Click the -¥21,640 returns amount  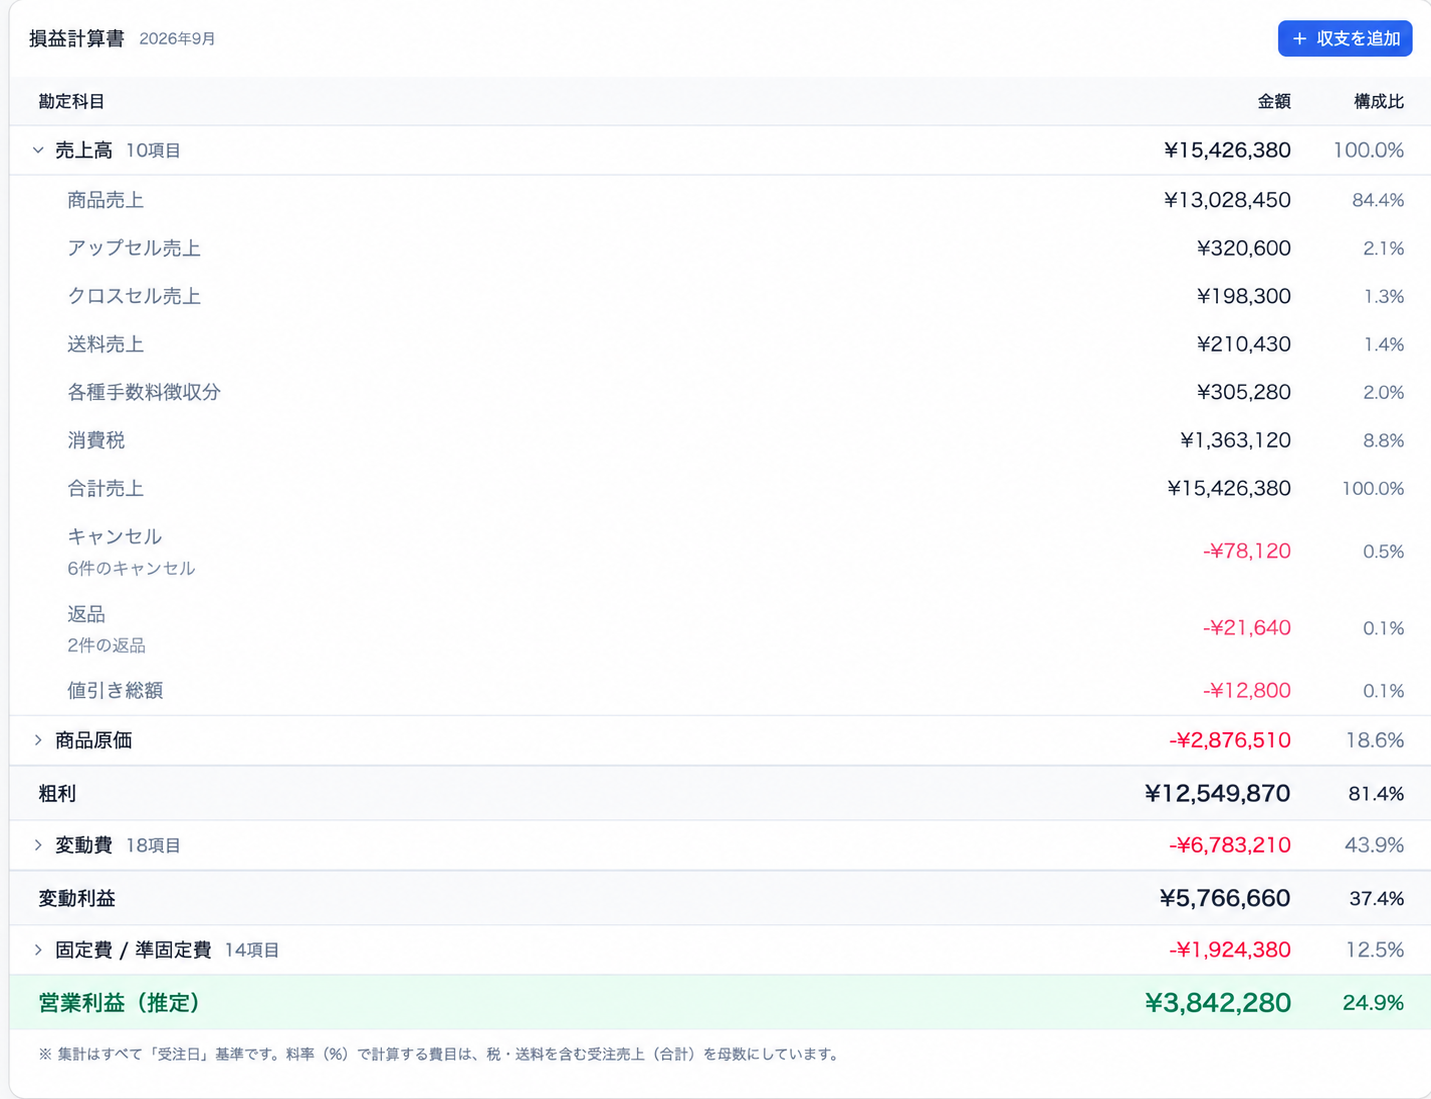pyautogui.click(x=1247, y=628)
